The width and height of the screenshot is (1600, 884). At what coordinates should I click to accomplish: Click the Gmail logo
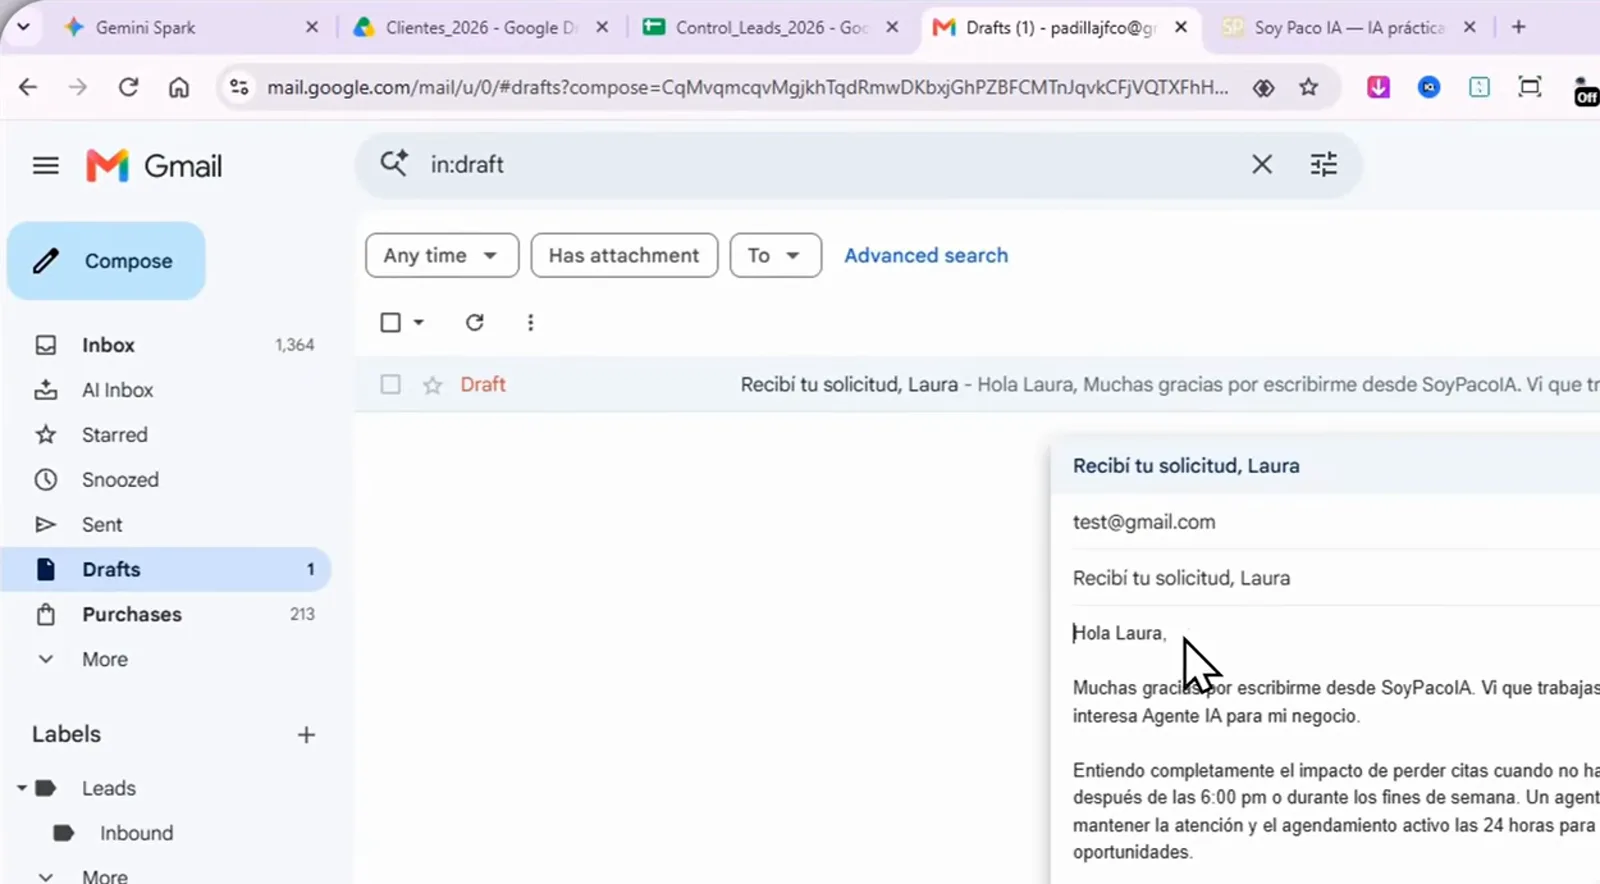pyautogui.click(x=154, y=166)
